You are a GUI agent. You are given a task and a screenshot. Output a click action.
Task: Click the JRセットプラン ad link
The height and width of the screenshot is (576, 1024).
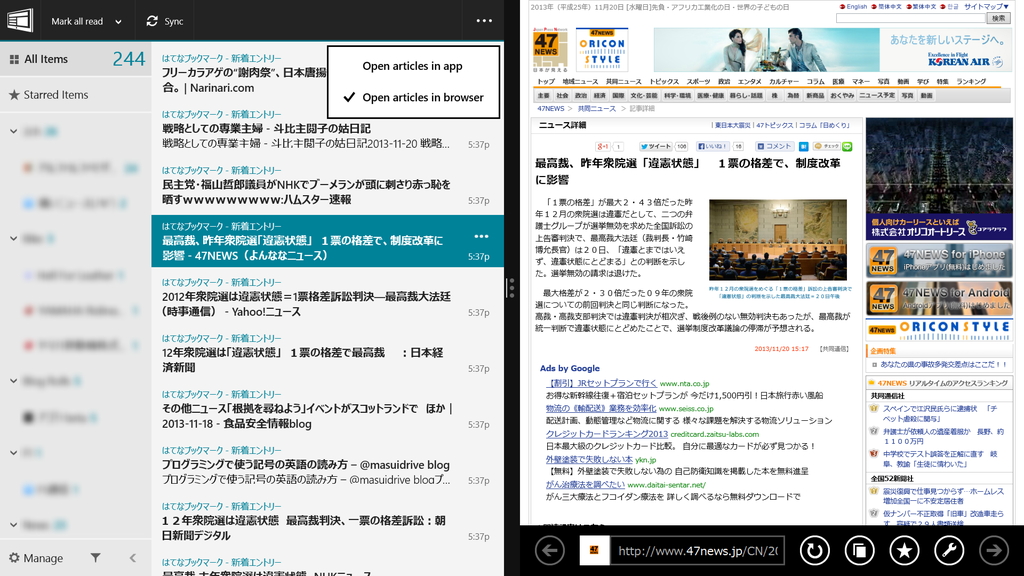point(601,383)
